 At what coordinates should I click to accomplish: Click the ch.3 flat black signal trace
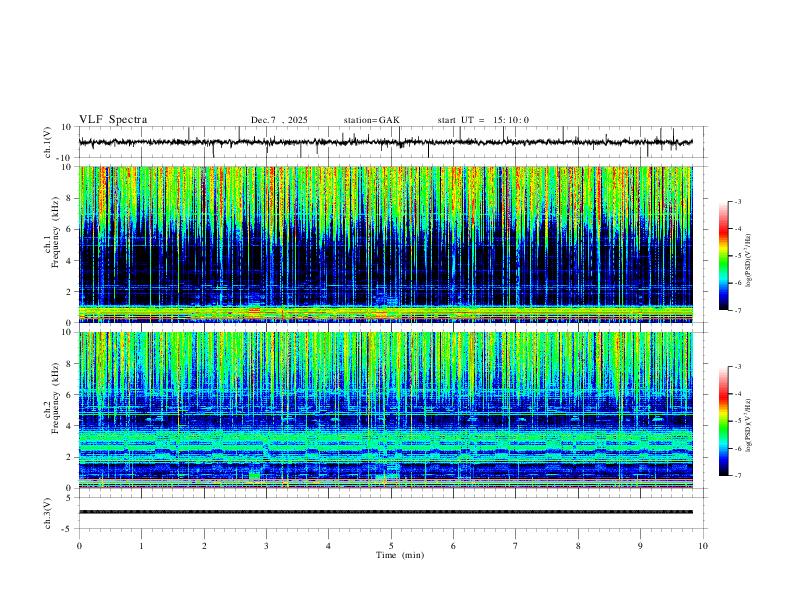point(385,512)
